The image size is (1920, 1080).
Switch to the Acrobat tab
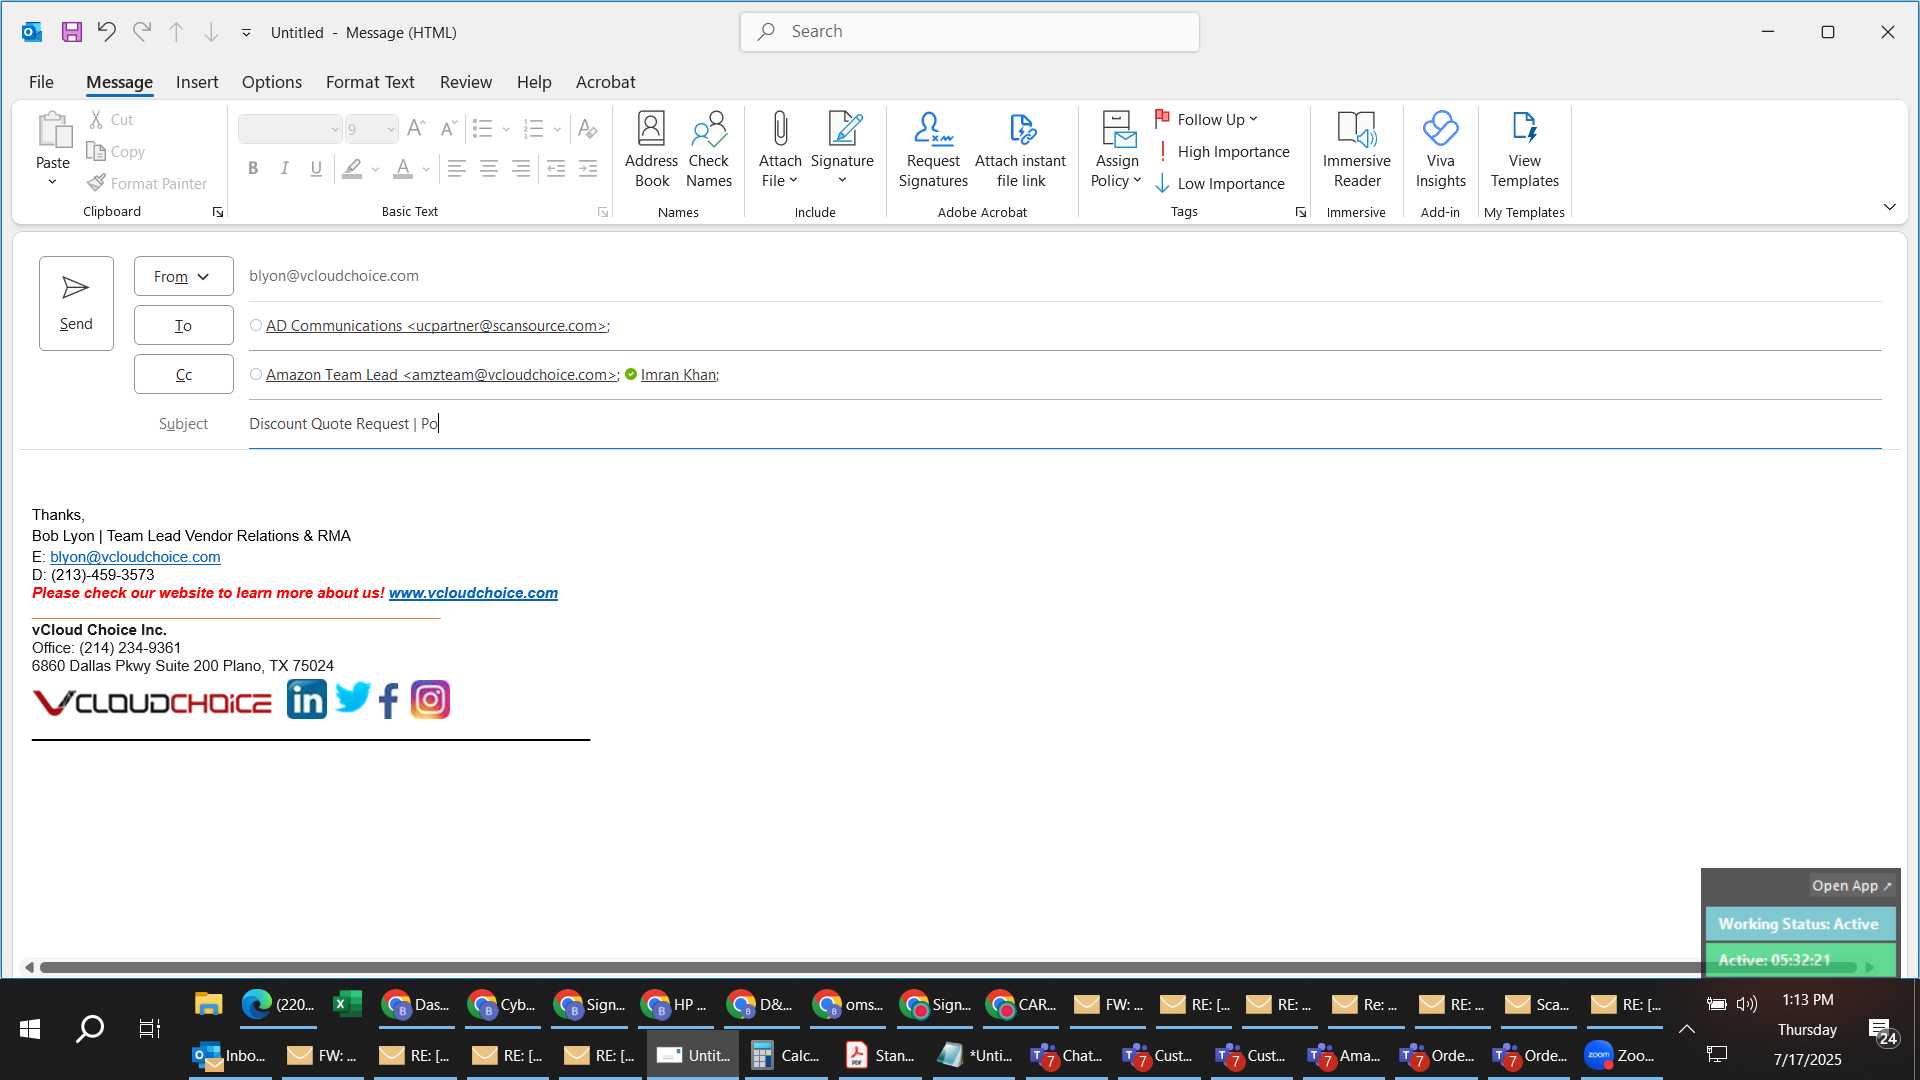point(605,82)
